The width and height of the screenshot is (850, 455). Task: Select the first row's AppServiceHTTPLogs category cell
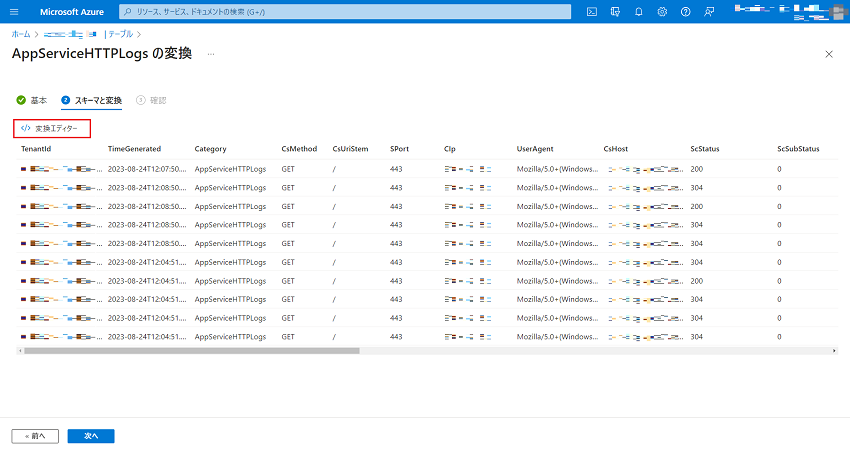[230, 169]
